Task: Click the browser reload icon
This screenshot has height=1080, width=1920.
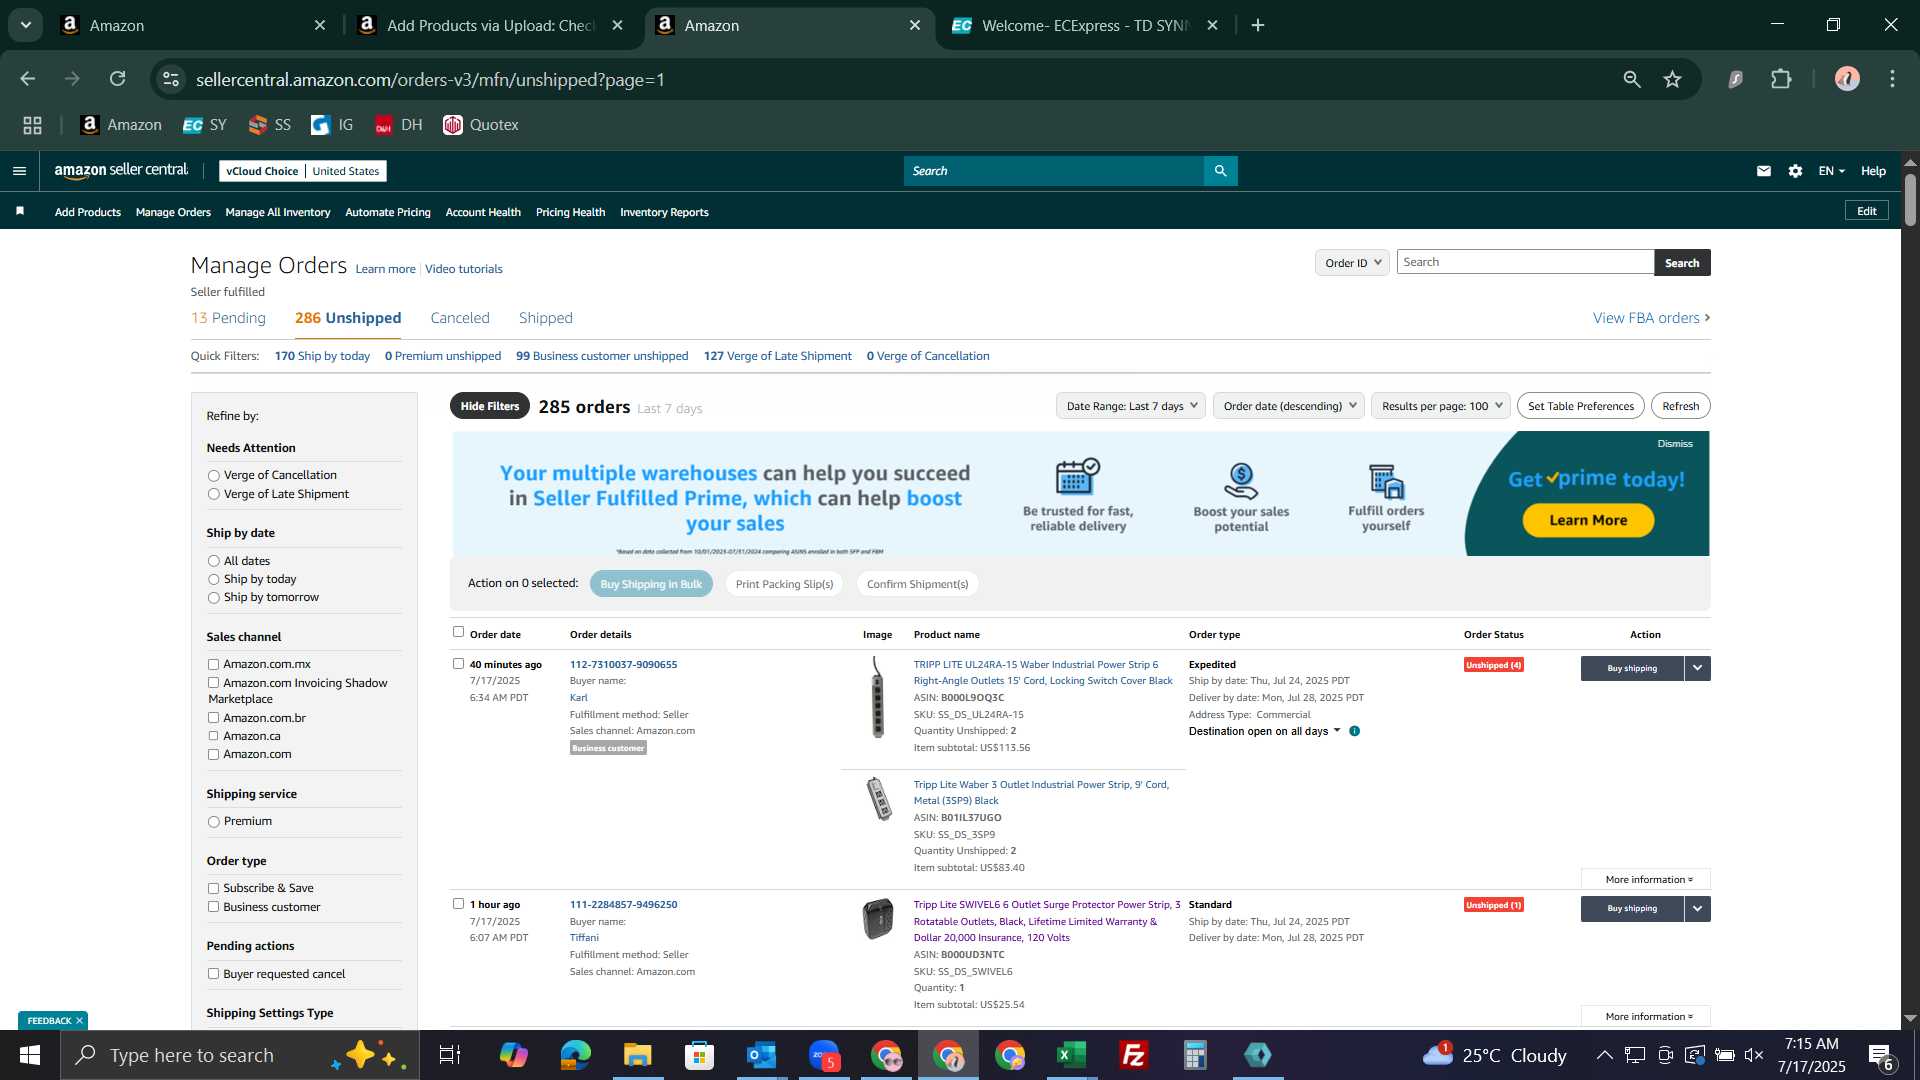Action: (x=118, y=79)
